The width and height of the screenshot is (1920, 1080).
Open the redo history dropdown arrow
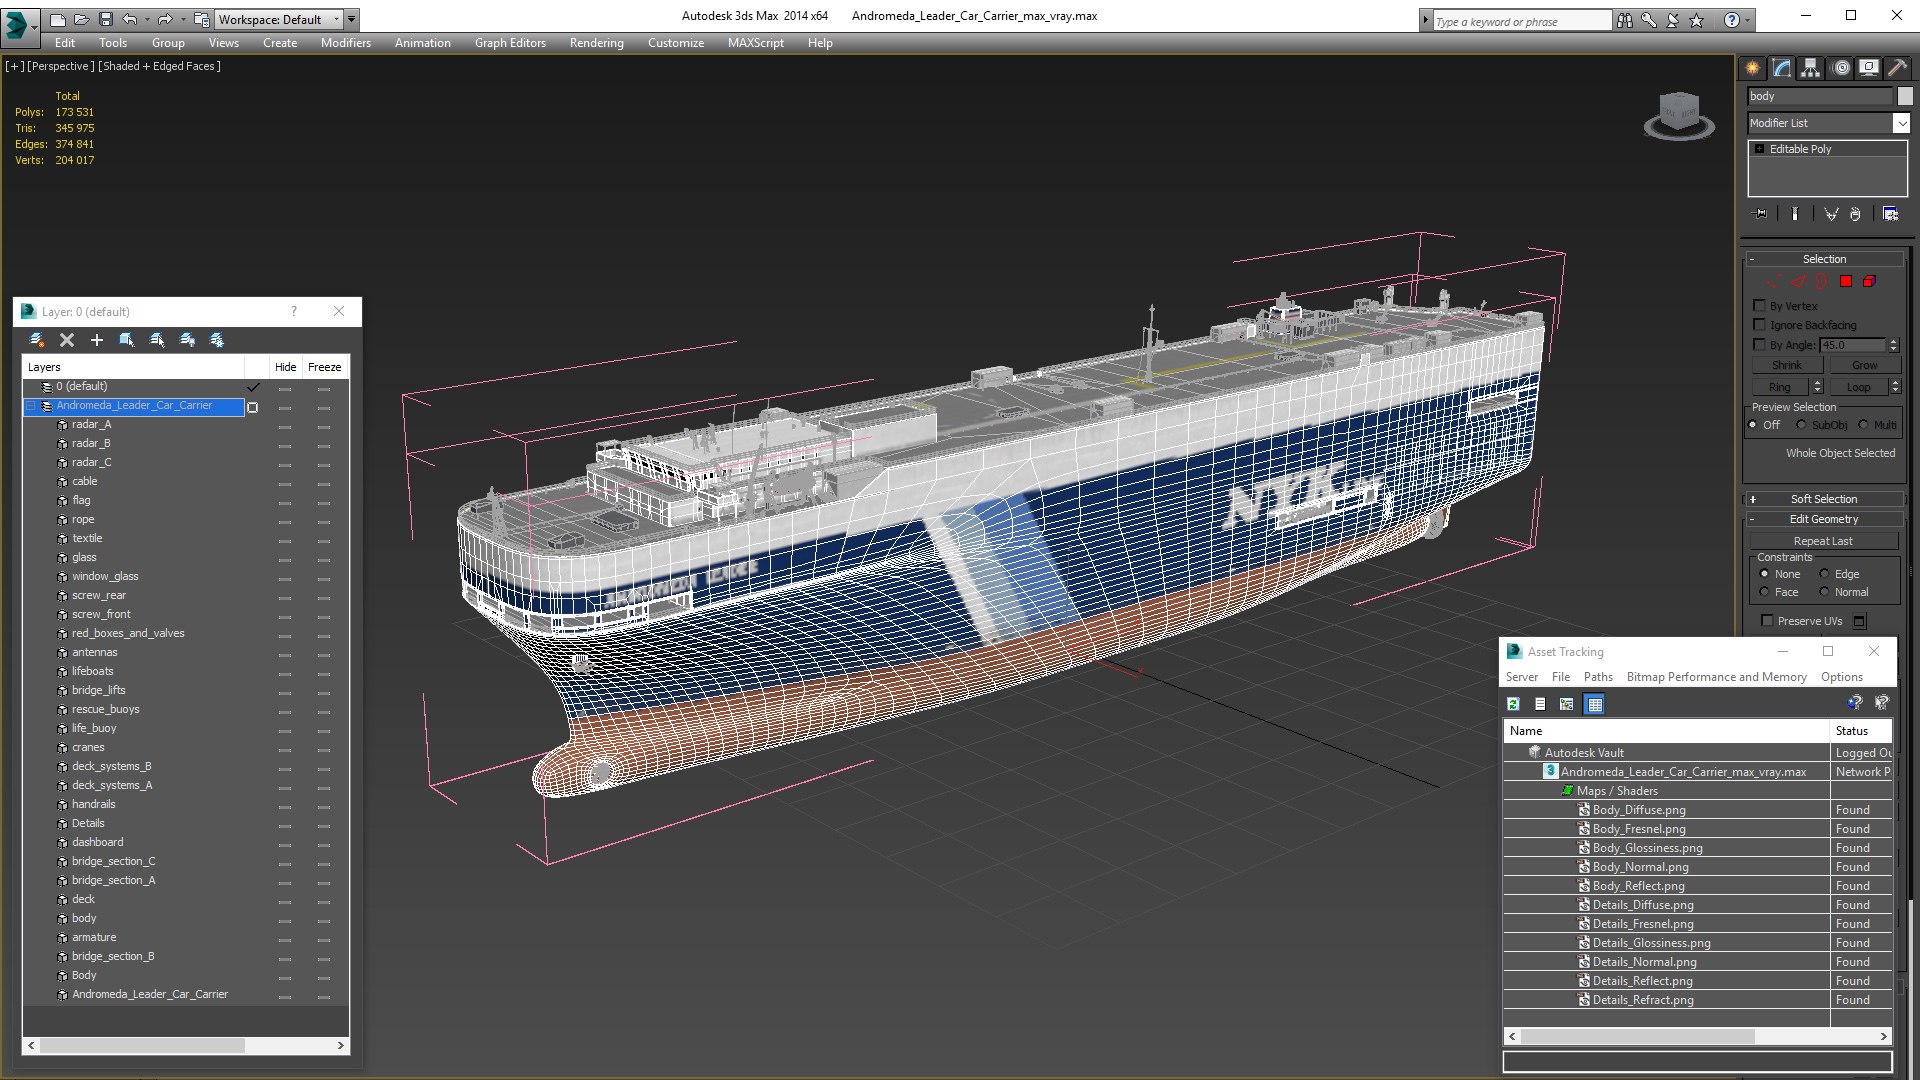pyautogui.click(x=182, y=19)
